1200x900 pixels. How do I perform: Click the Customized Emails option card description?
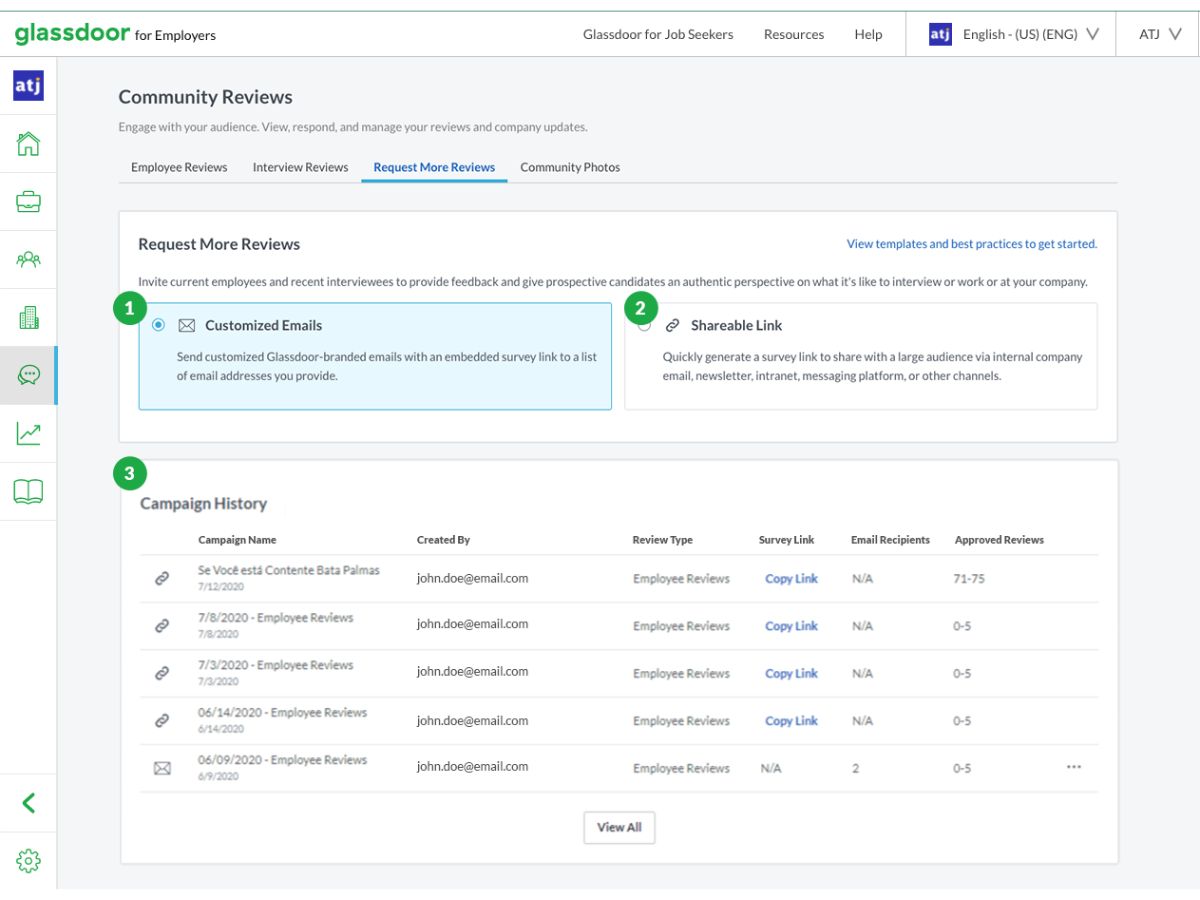coord(387,366)
